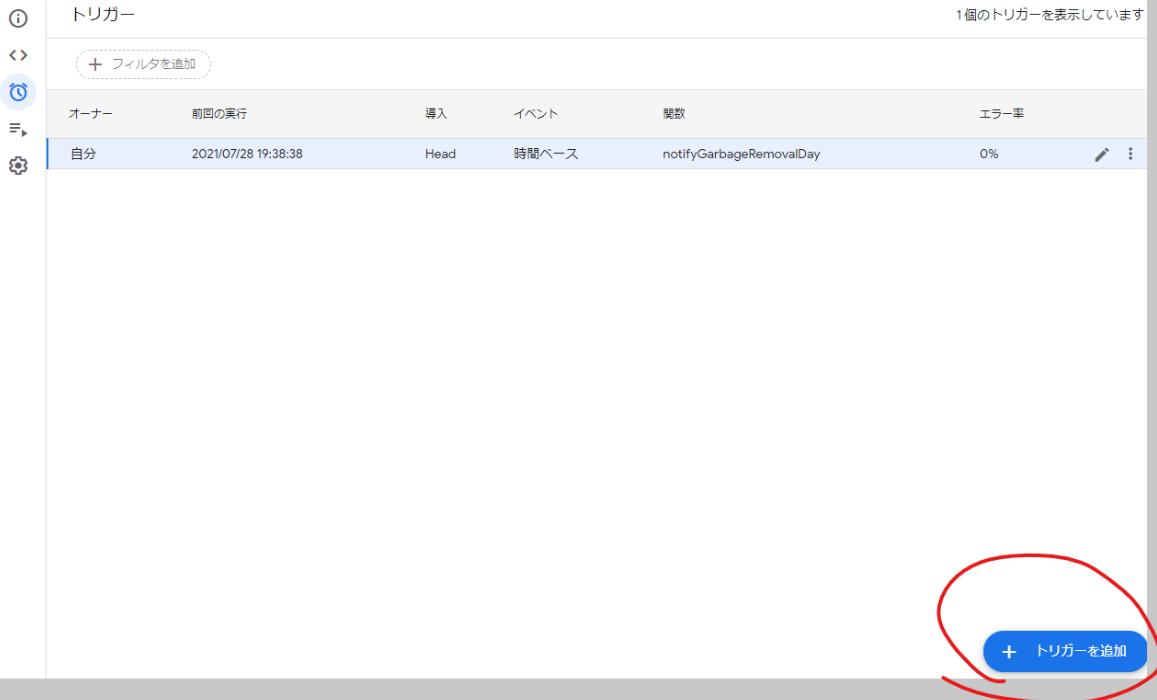Click the 導入 column header

(x=436, y=114)
